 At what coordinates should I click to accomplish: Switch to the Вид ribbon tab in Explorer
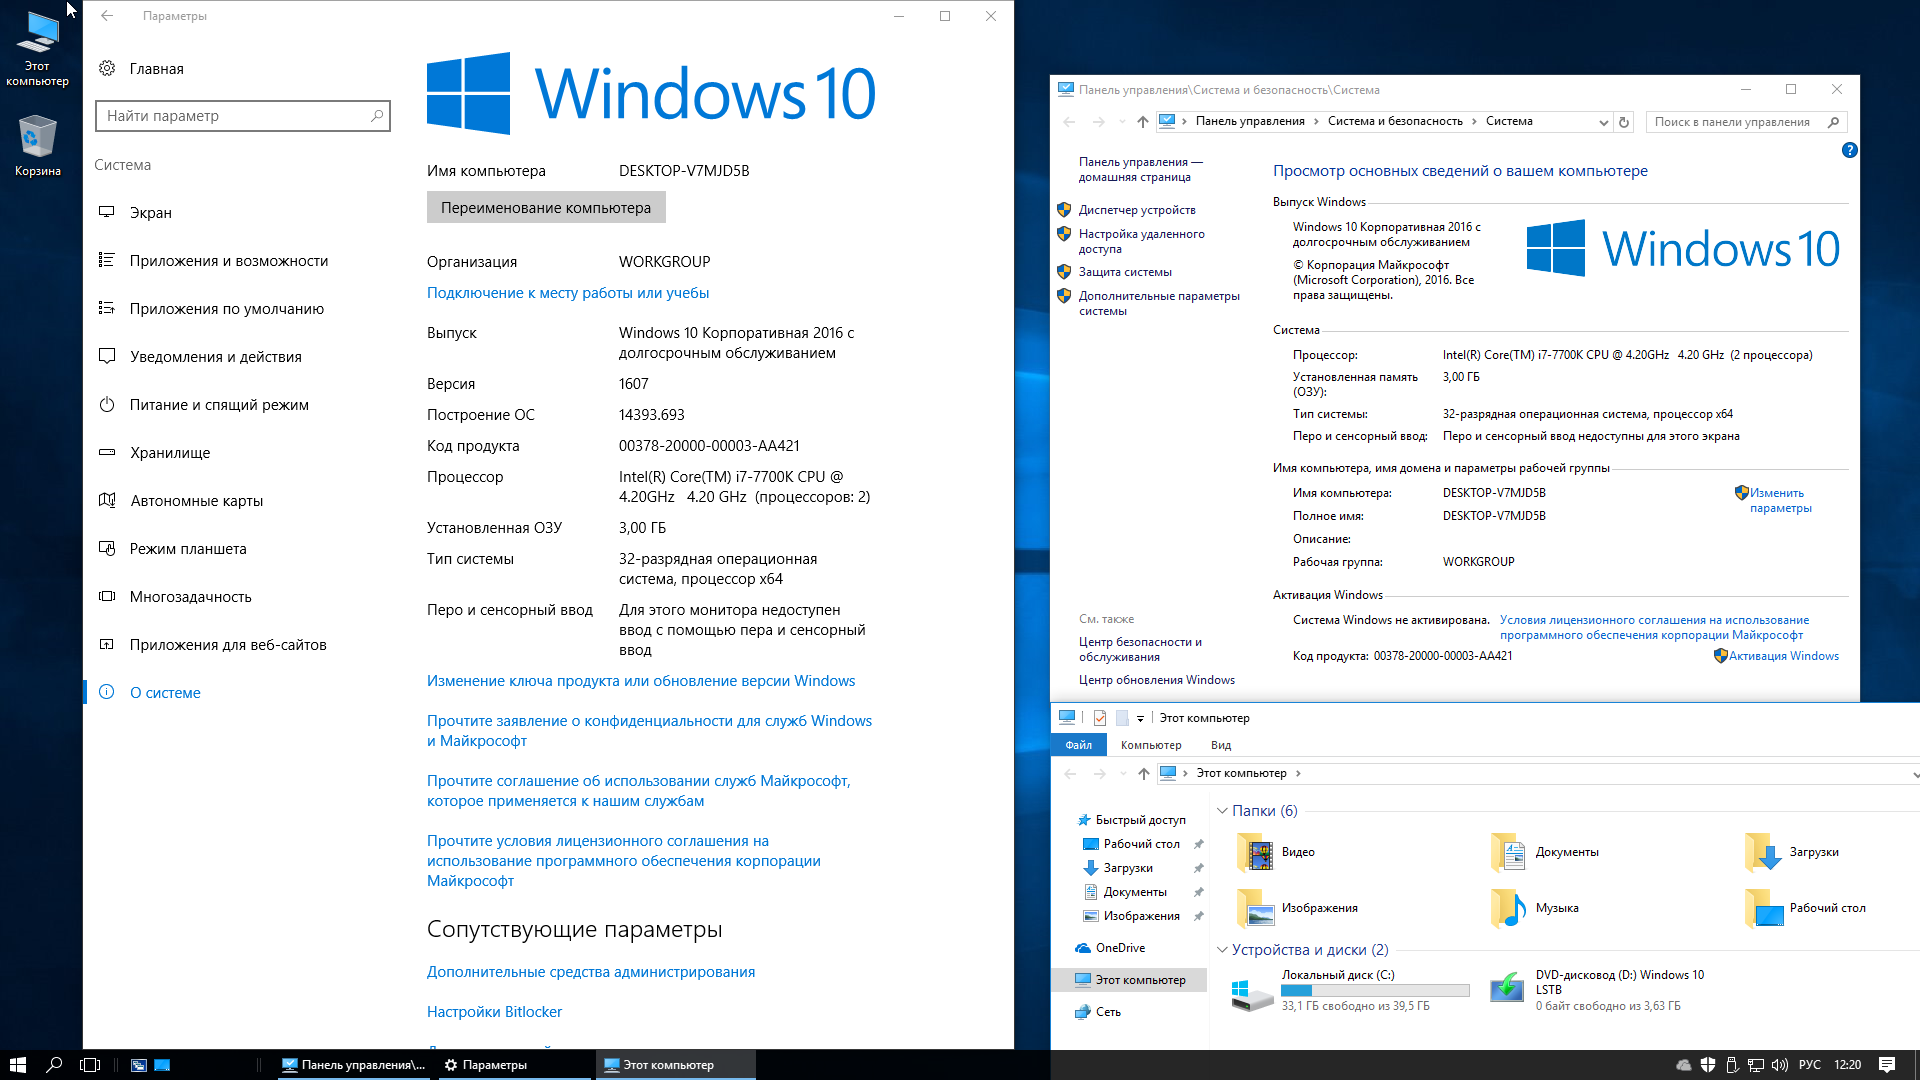1221,745
